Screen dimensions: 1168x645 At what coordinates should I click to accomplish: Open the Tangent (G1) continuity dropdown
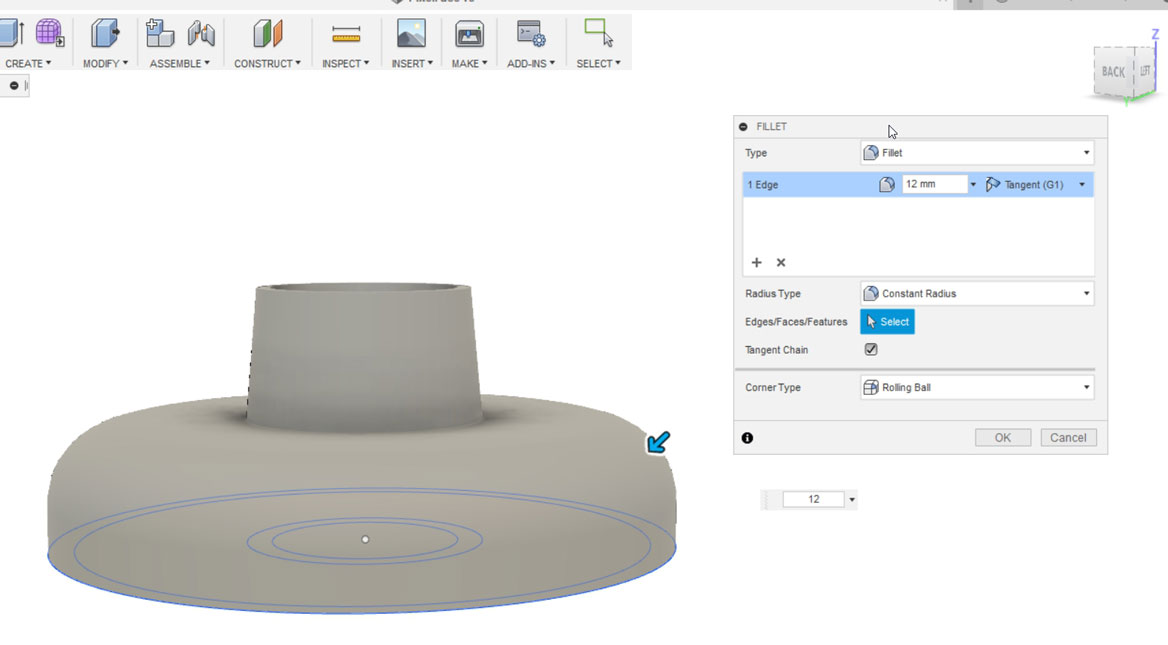coord(1036,185)
